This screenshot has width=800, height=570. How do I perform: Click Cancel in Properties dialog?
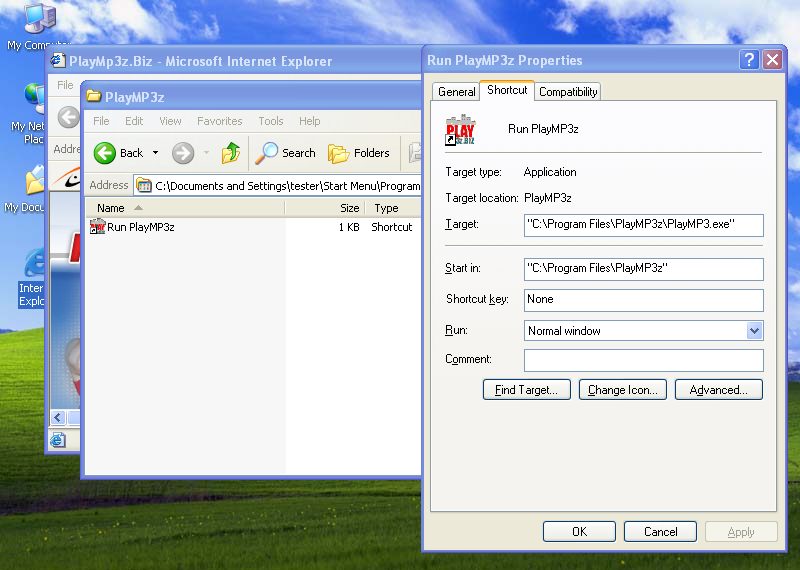point(660,532)
